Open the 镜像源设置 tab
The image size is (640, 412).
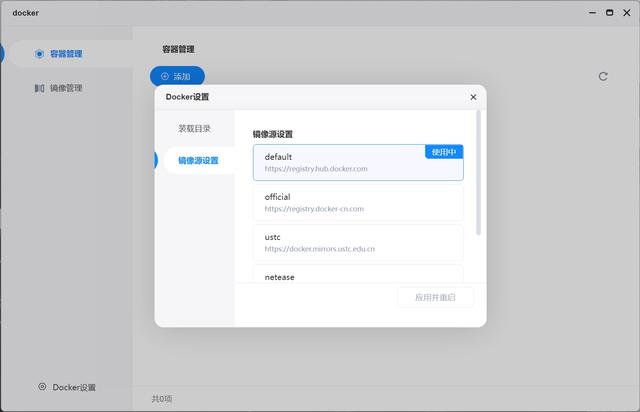pyautogui.click(x=198, y=160)
